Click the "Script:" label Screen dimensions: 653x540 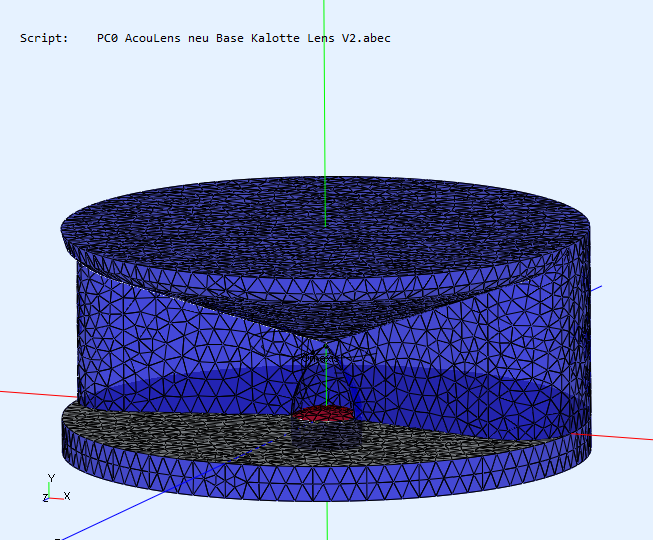point(44,38)
